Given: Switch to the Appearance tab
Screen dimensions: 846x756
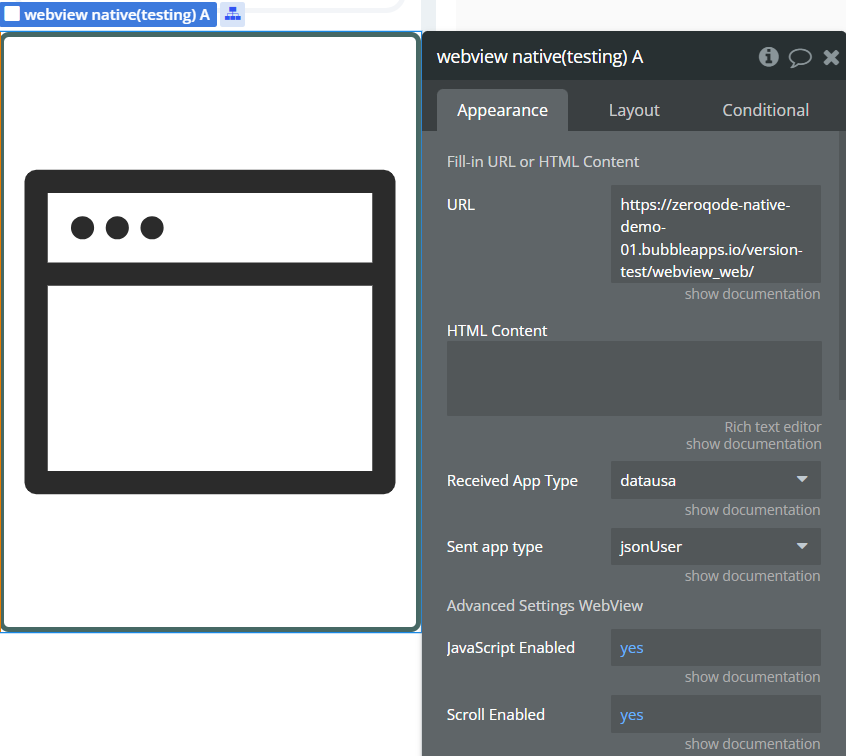Looking at the screenshot, I should coord(502,110).
